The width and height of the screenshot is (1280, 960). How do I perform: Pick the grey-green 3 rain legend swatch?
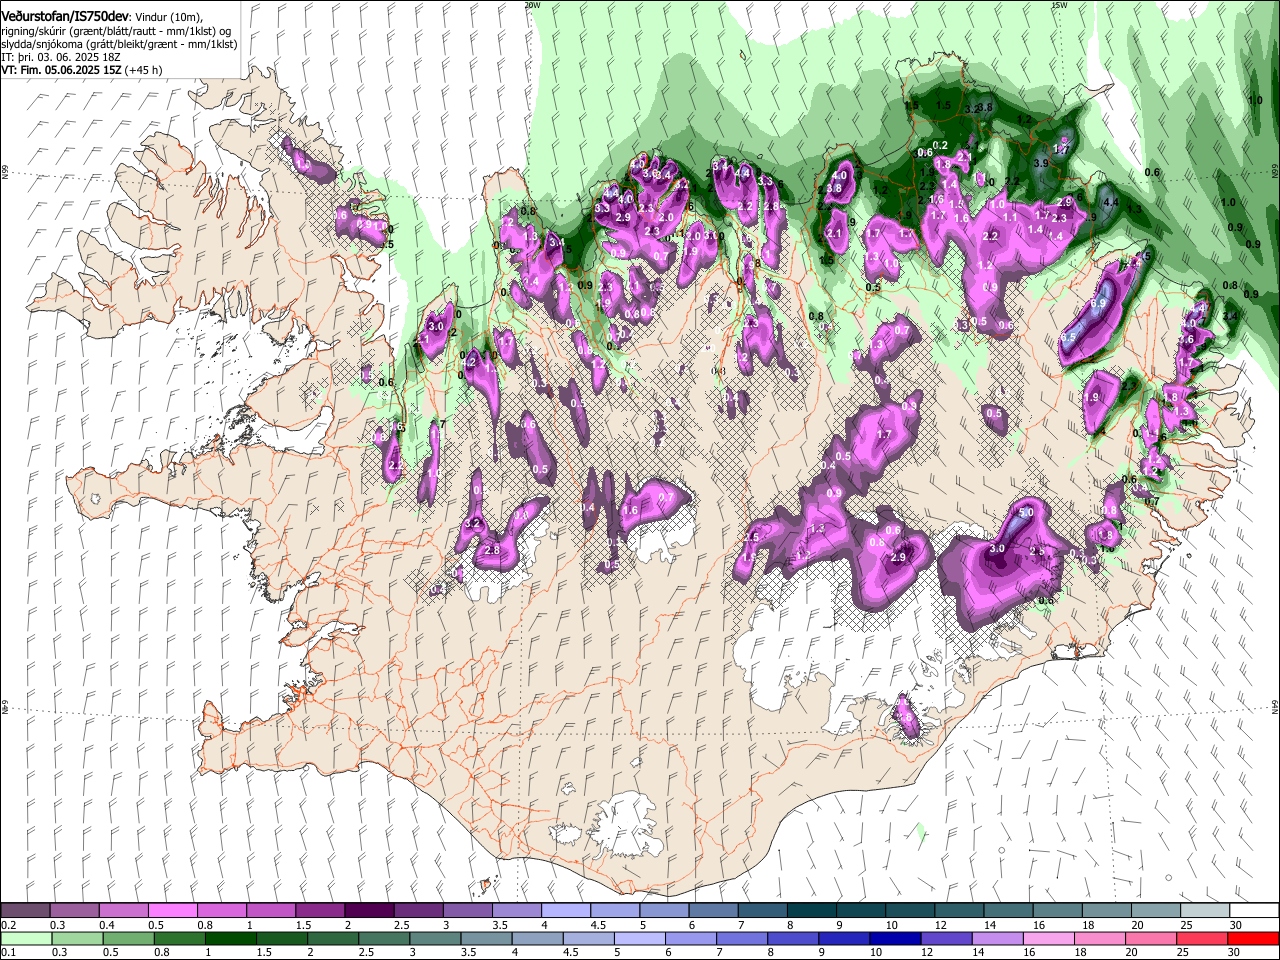(x=435, y=939)
